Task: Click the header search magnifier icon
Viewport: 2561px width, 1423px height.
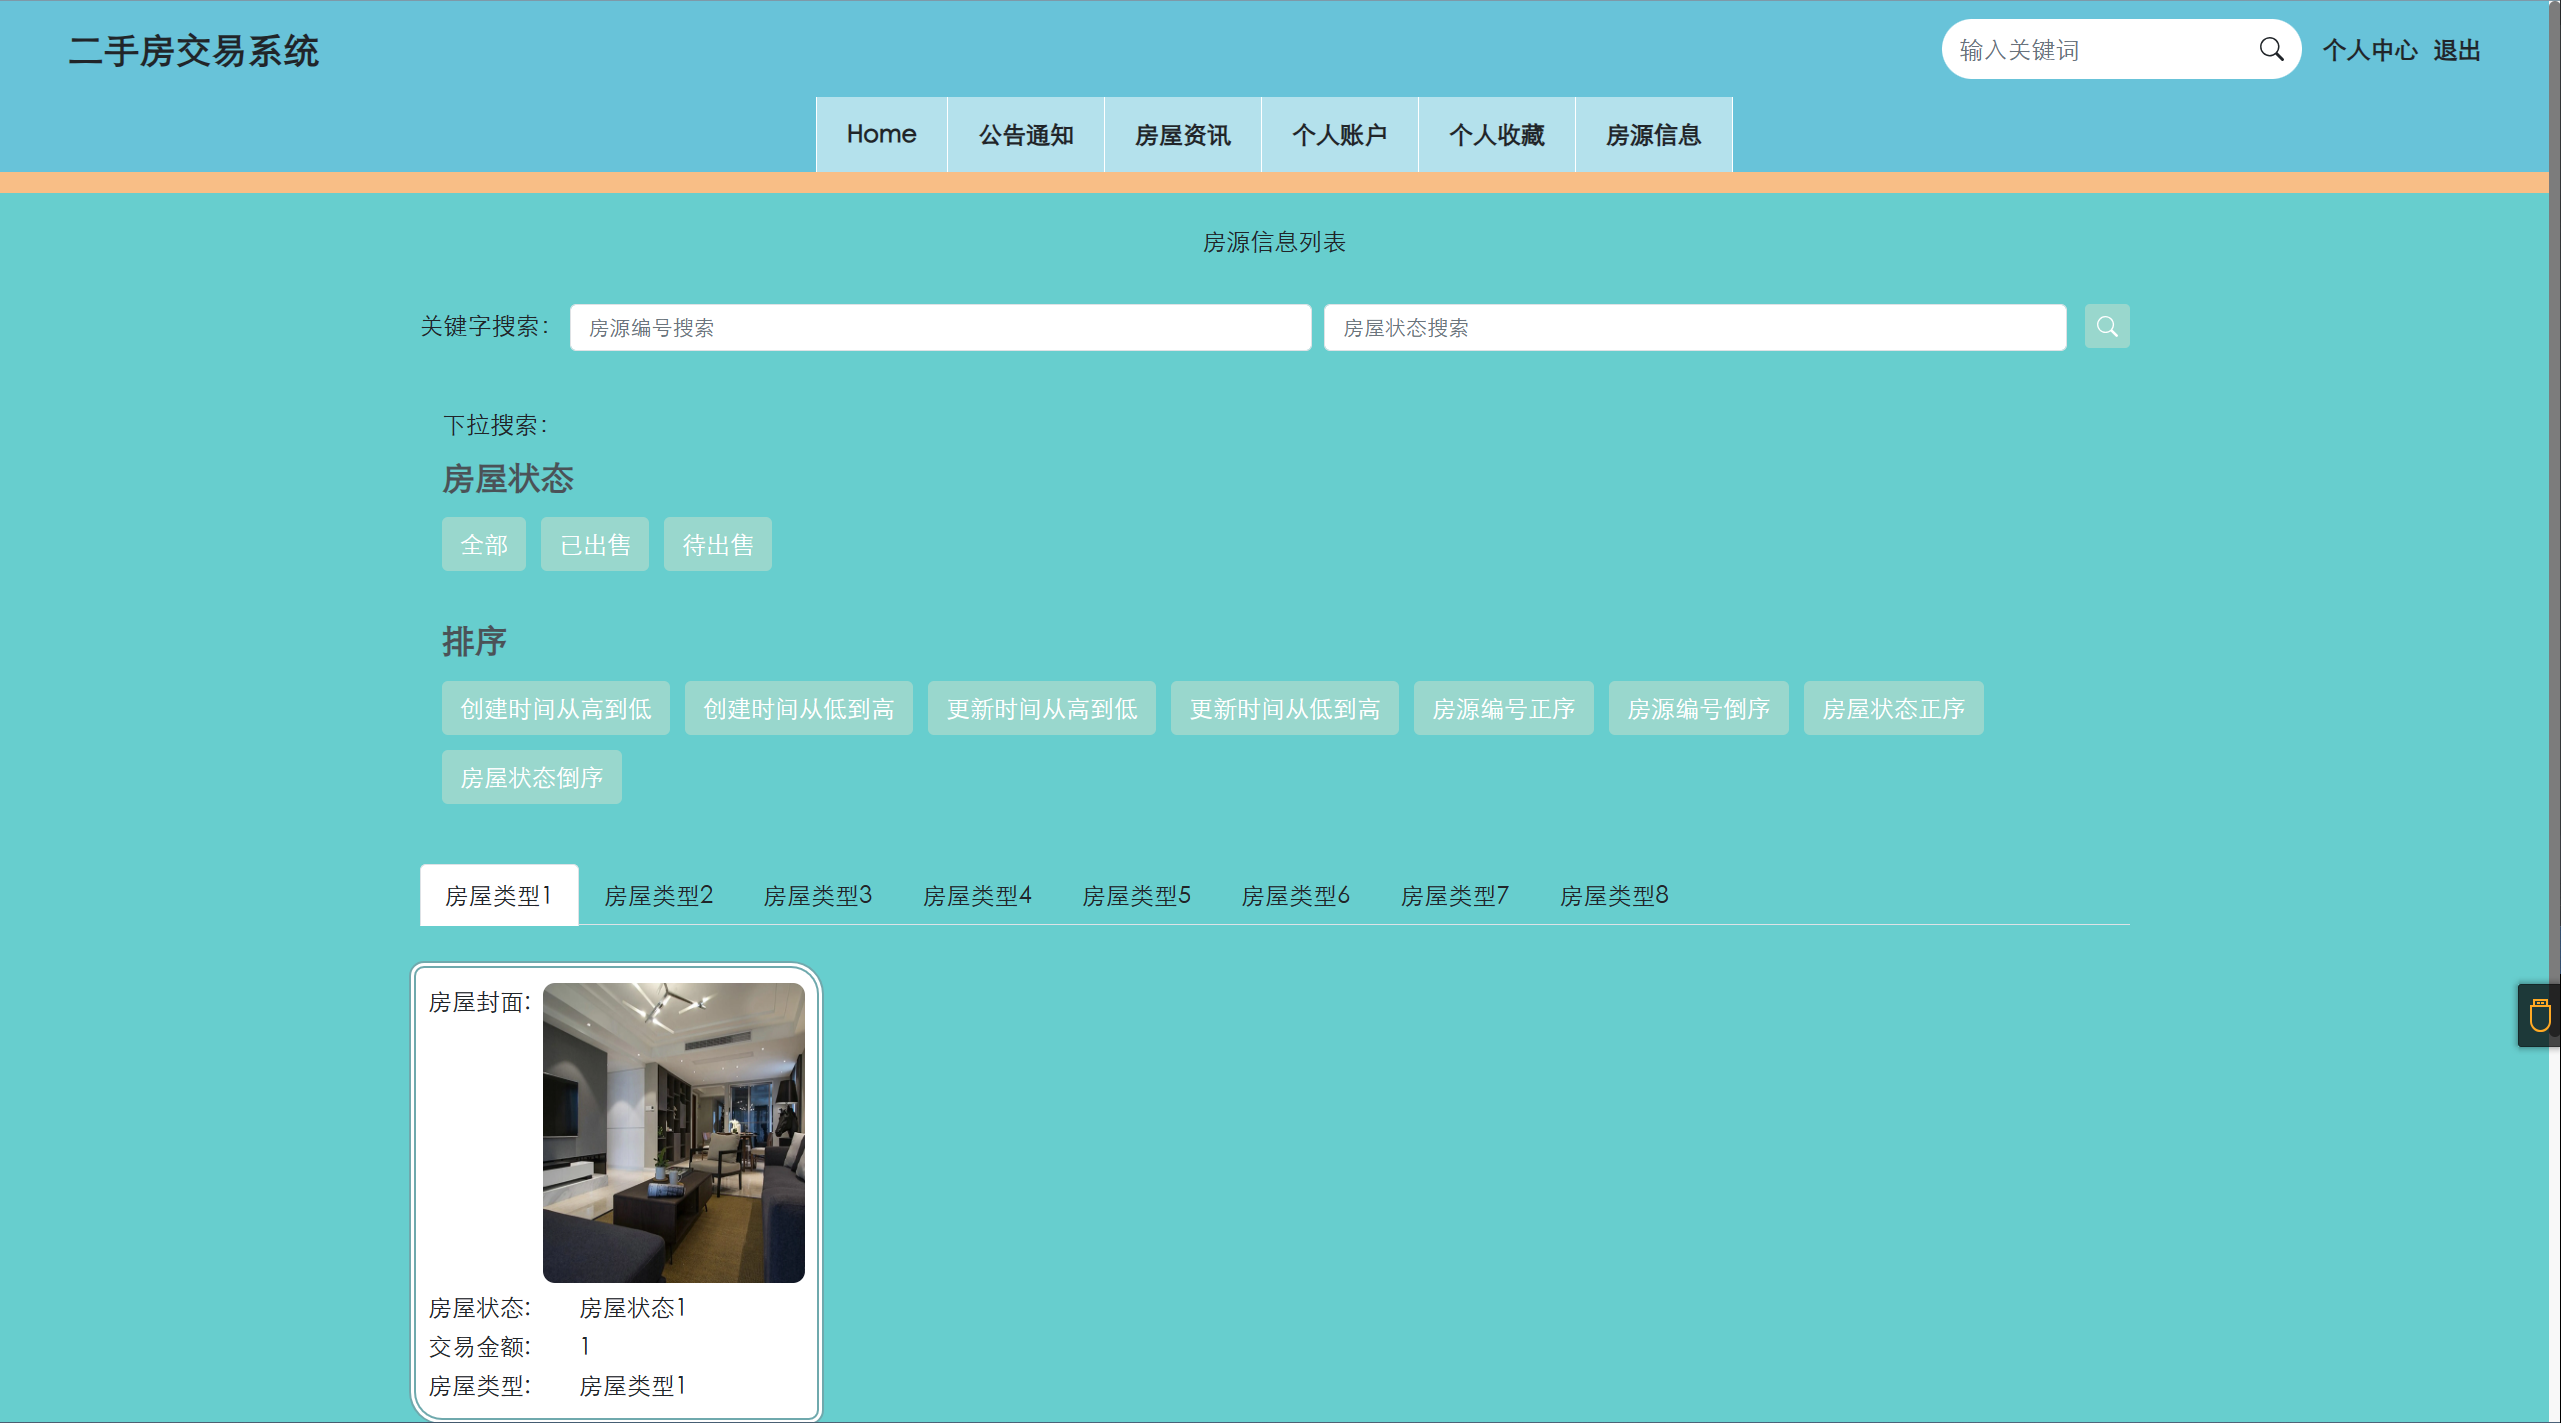Action: pyautogui.click(x=2271, y=49)
